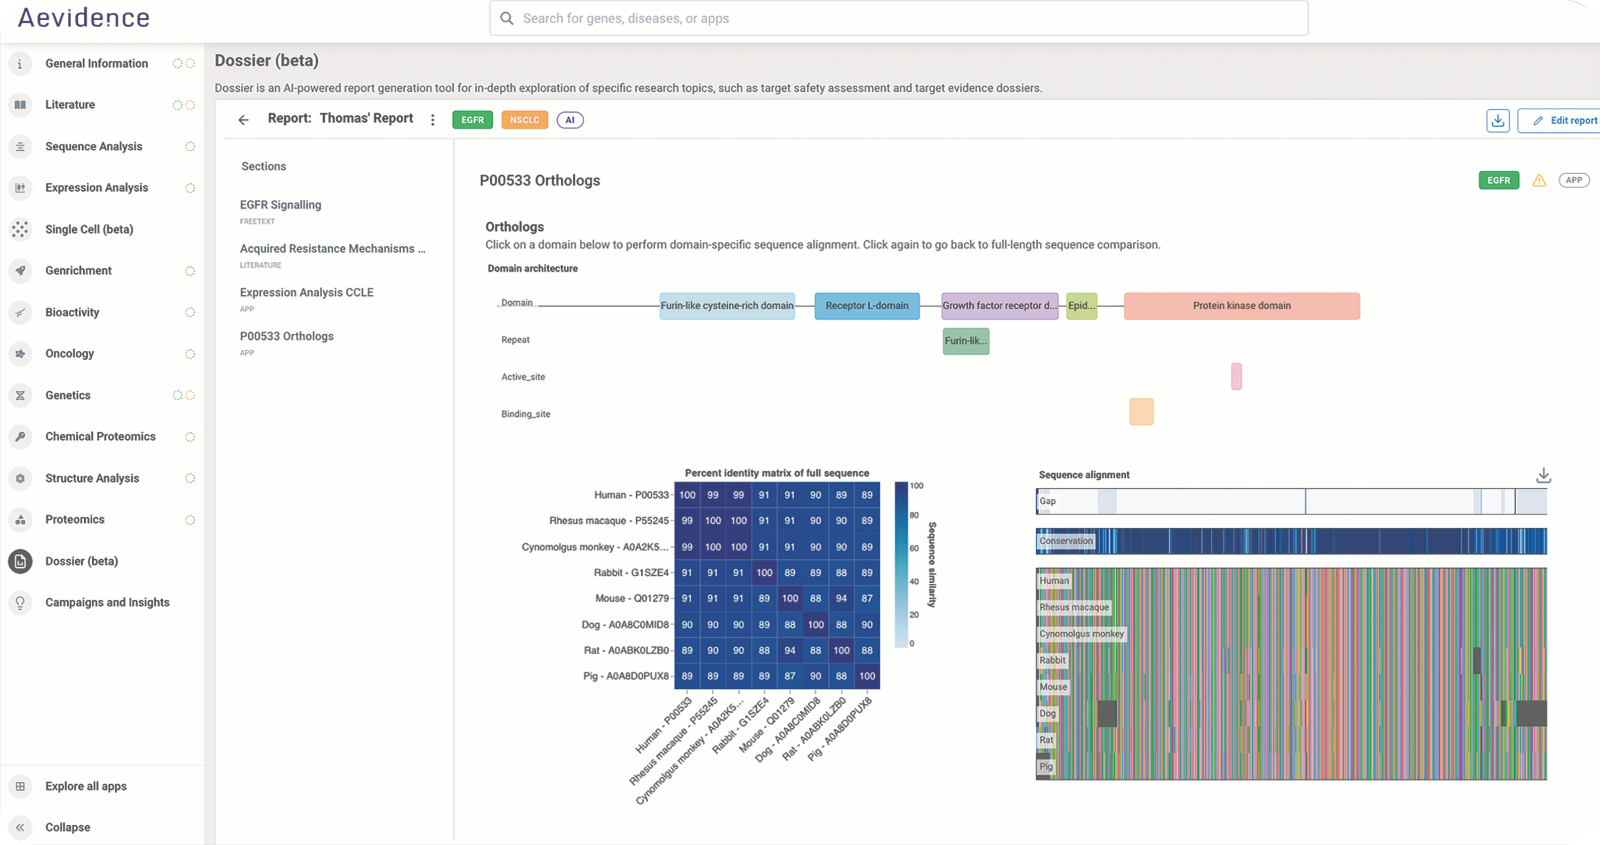Select the Bioactivity icon
Screen dimensions: 1600x845
tap(20, 313)
